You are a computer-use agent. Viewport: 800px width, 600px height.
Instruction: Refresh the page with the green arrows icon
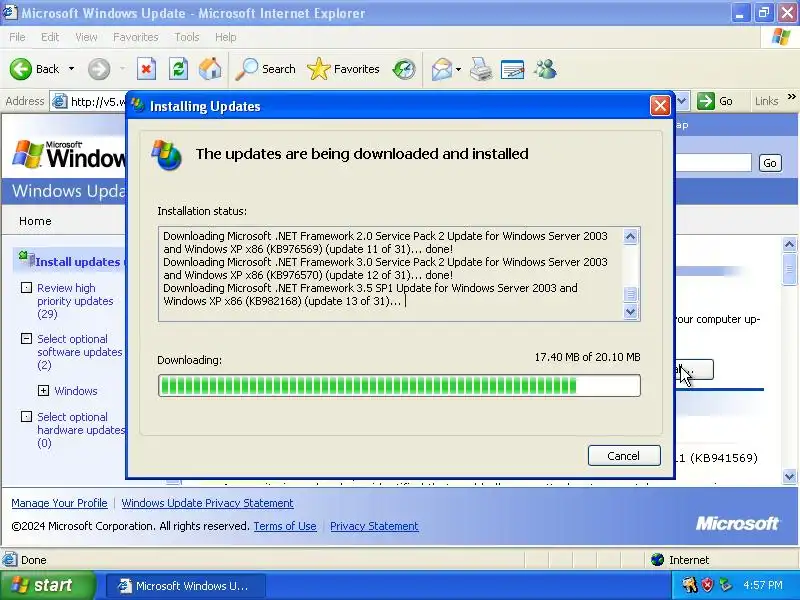[179, 69]
